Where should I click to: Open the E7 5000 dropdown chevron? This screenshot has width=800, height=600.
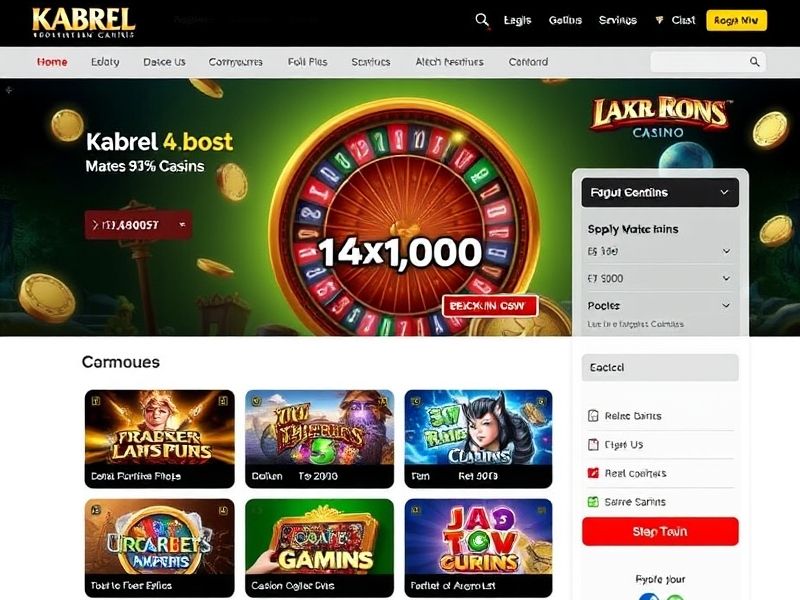click(x=727, y=279)
